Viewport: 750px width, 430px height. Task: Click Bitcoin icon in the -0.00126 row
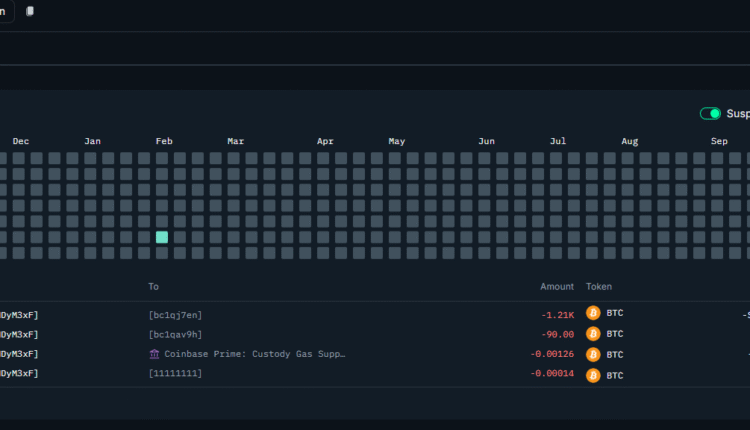coord(593,354)
